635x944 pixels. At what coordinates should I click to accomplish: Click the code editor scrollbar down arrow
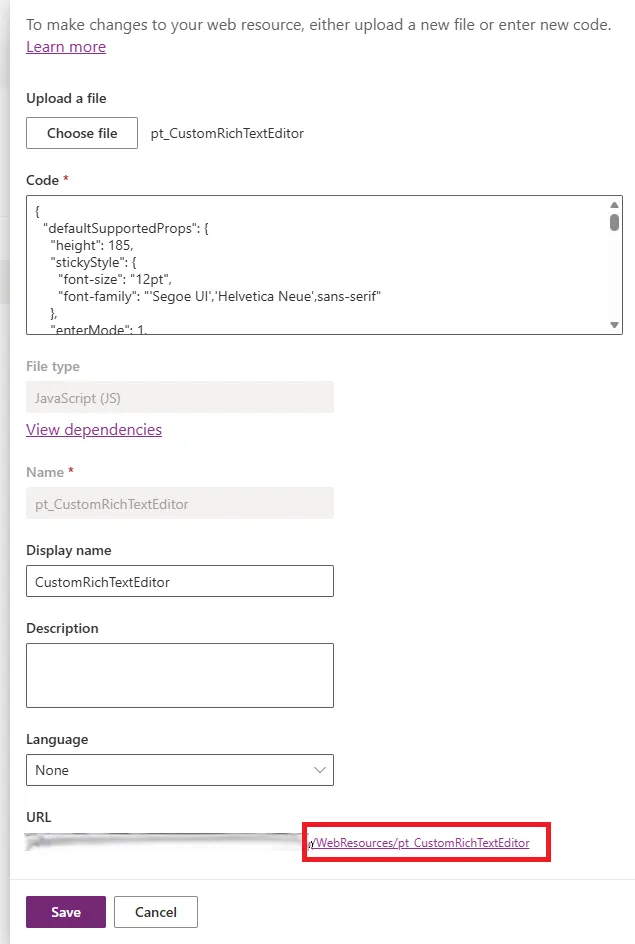pos(613,324)
